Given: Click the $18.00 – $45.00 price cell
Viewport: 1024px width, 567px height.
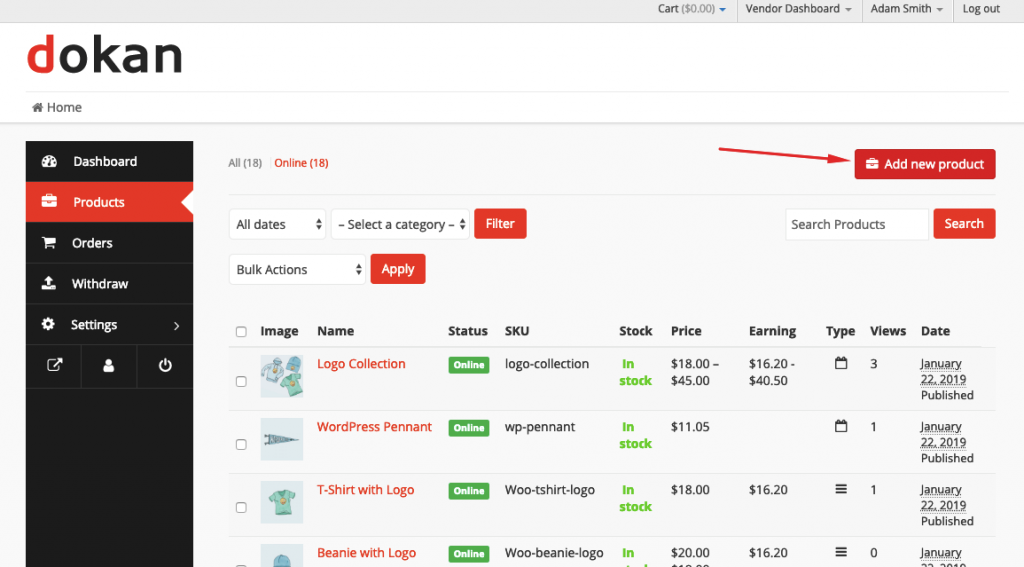Looking at the screenshot, I should tap(695, 372).
